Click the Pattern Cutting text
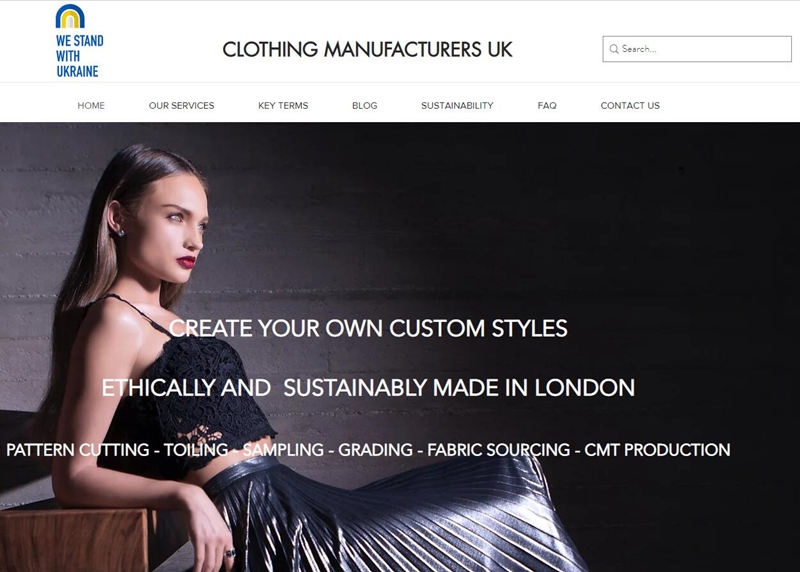 (78, 450)
